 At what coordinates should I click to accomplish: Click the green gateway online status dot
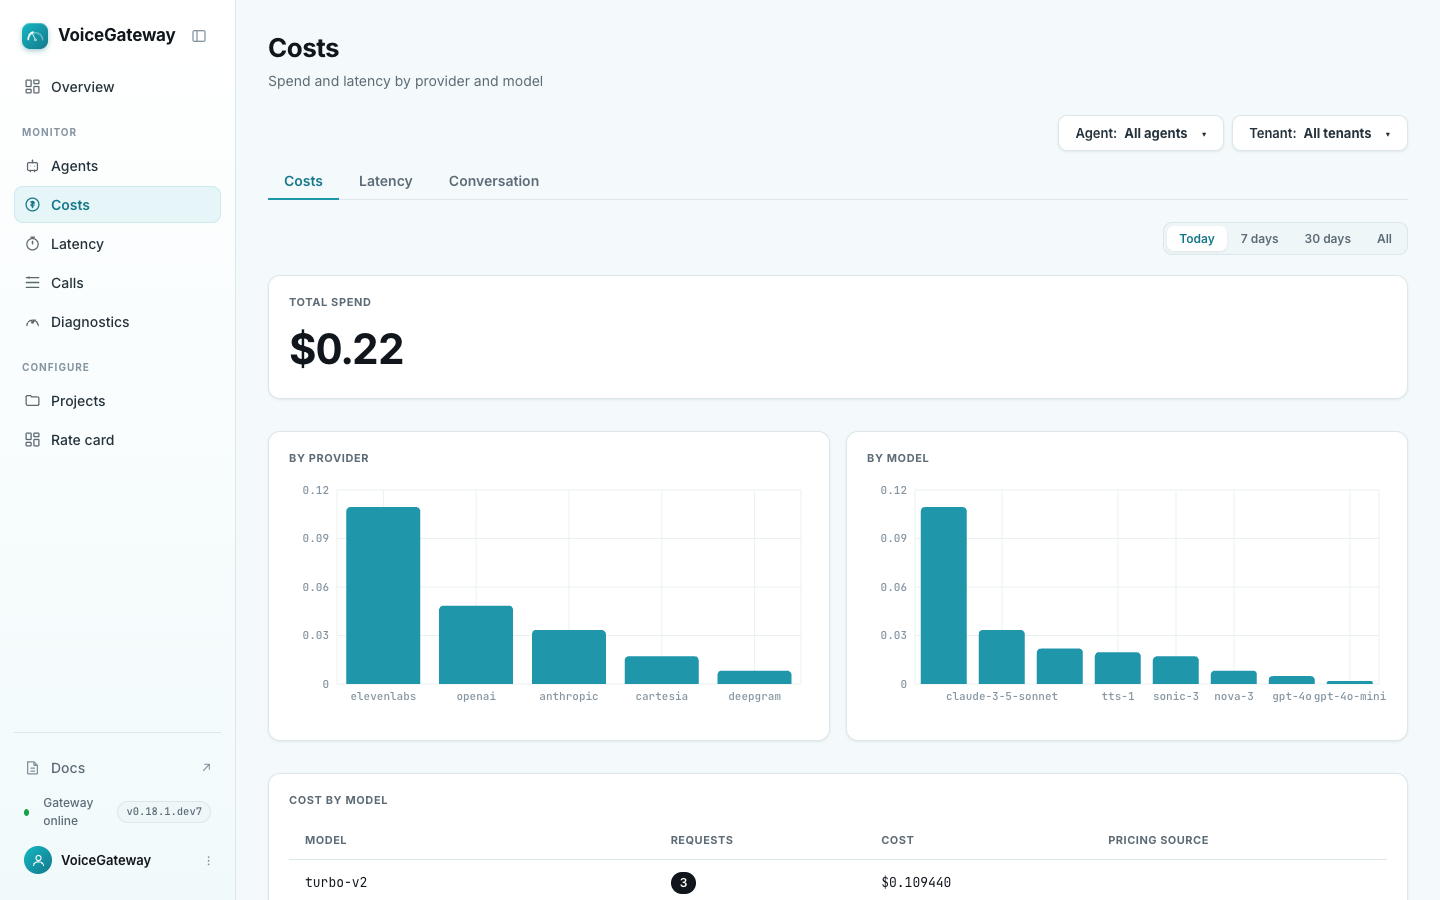[x=26, y=812]
